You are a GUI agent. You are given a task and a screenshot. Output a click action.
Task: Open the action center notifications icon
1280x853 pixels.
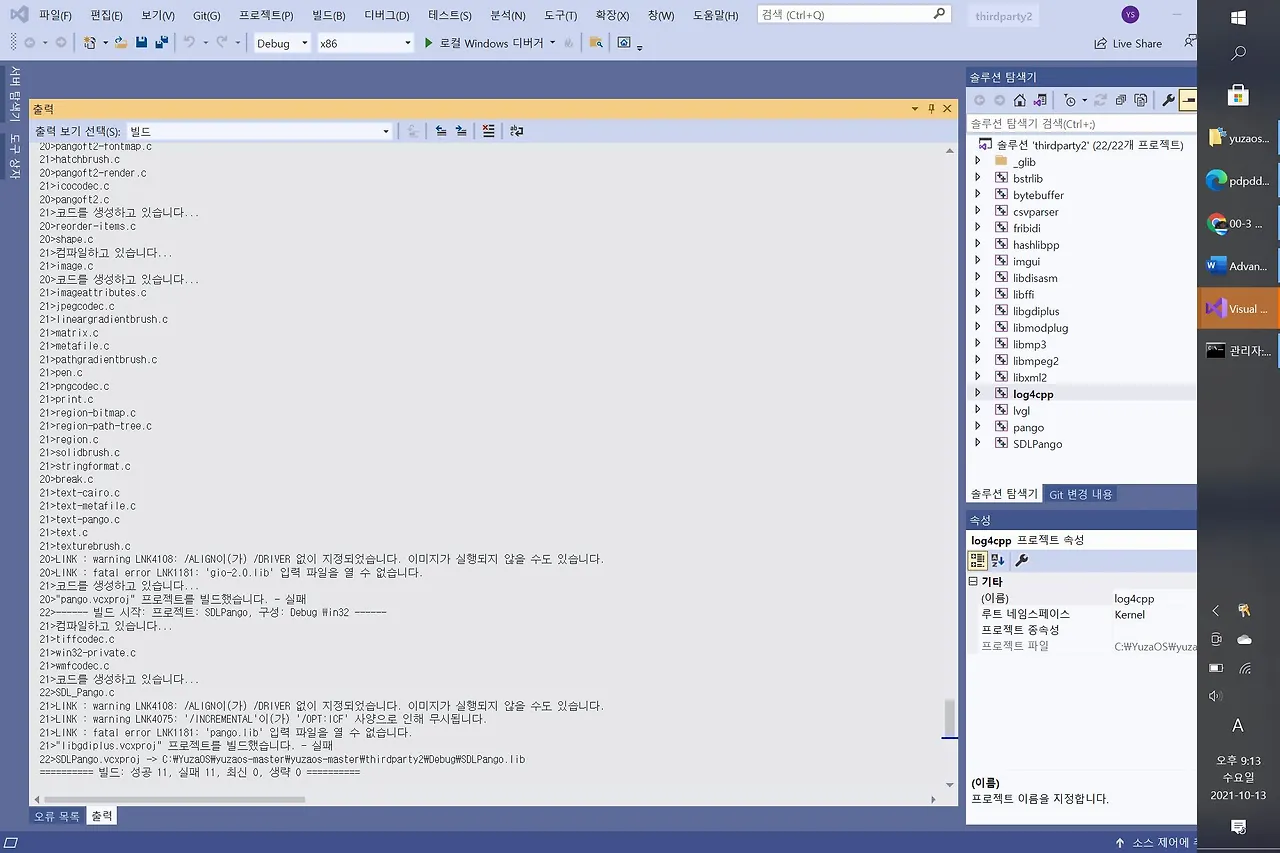pos(1238,826)
